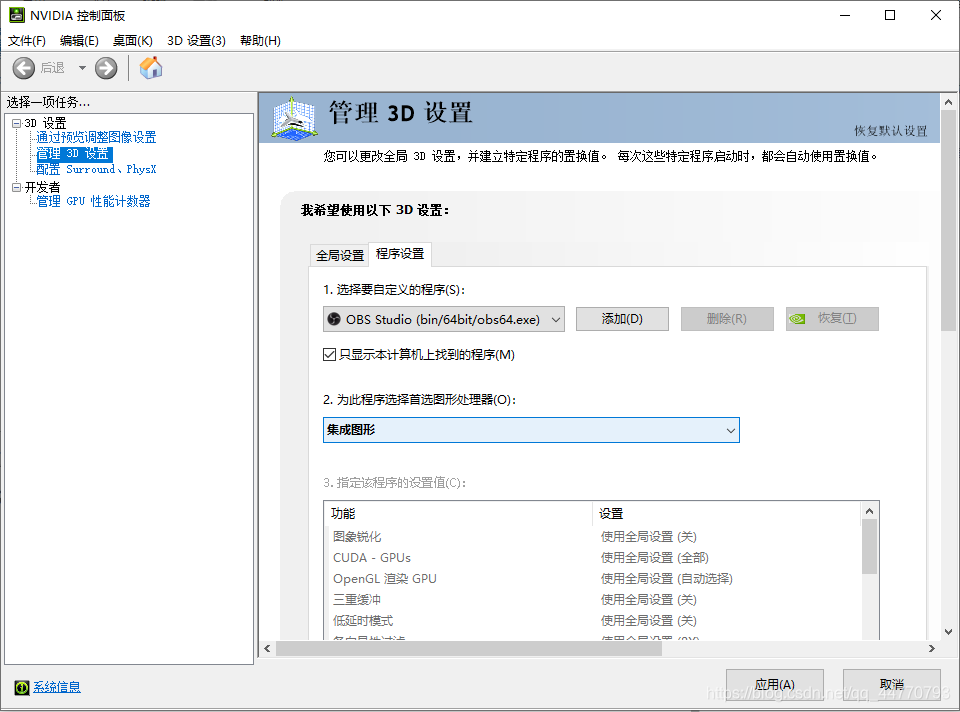Image resolution: width=960 pixels, height=712 pixels.
Task: Open the 系统信息 link
Action: tap(57, 687)
